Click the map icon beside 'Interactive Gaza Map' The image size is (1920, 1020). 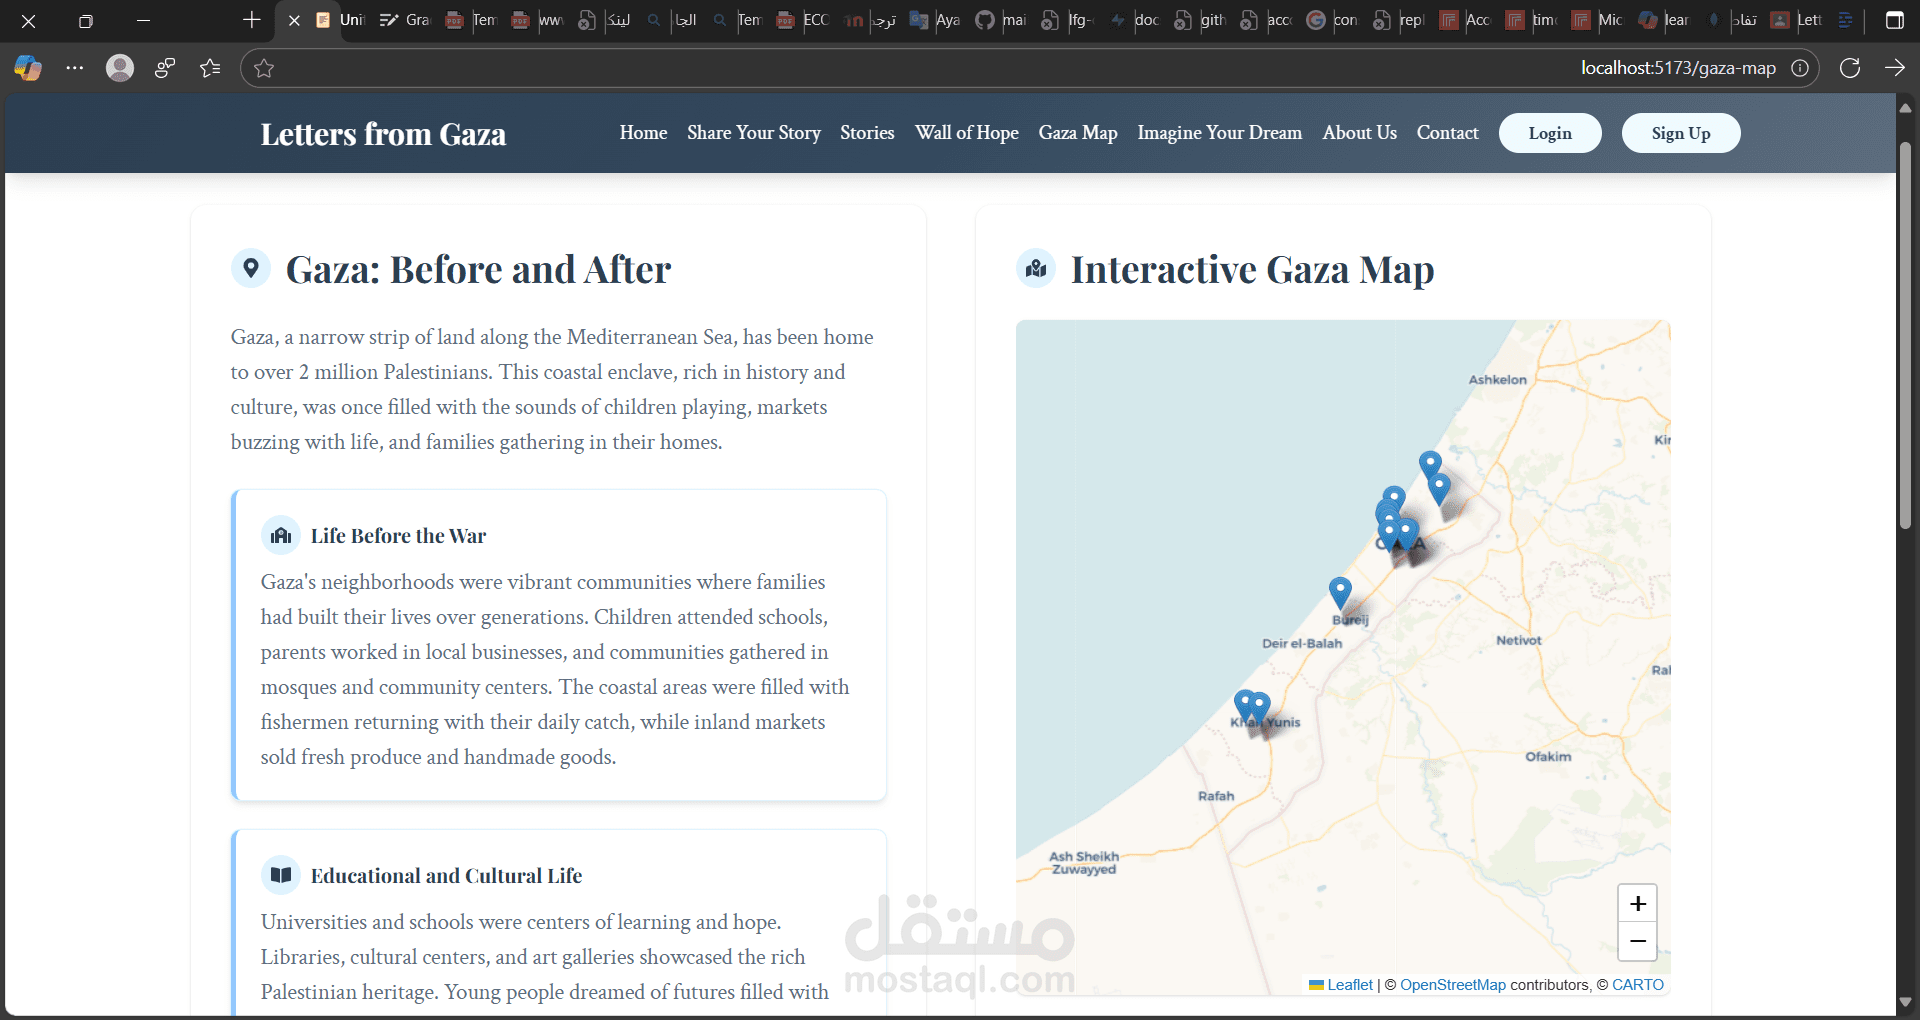tap(1036, 268)
